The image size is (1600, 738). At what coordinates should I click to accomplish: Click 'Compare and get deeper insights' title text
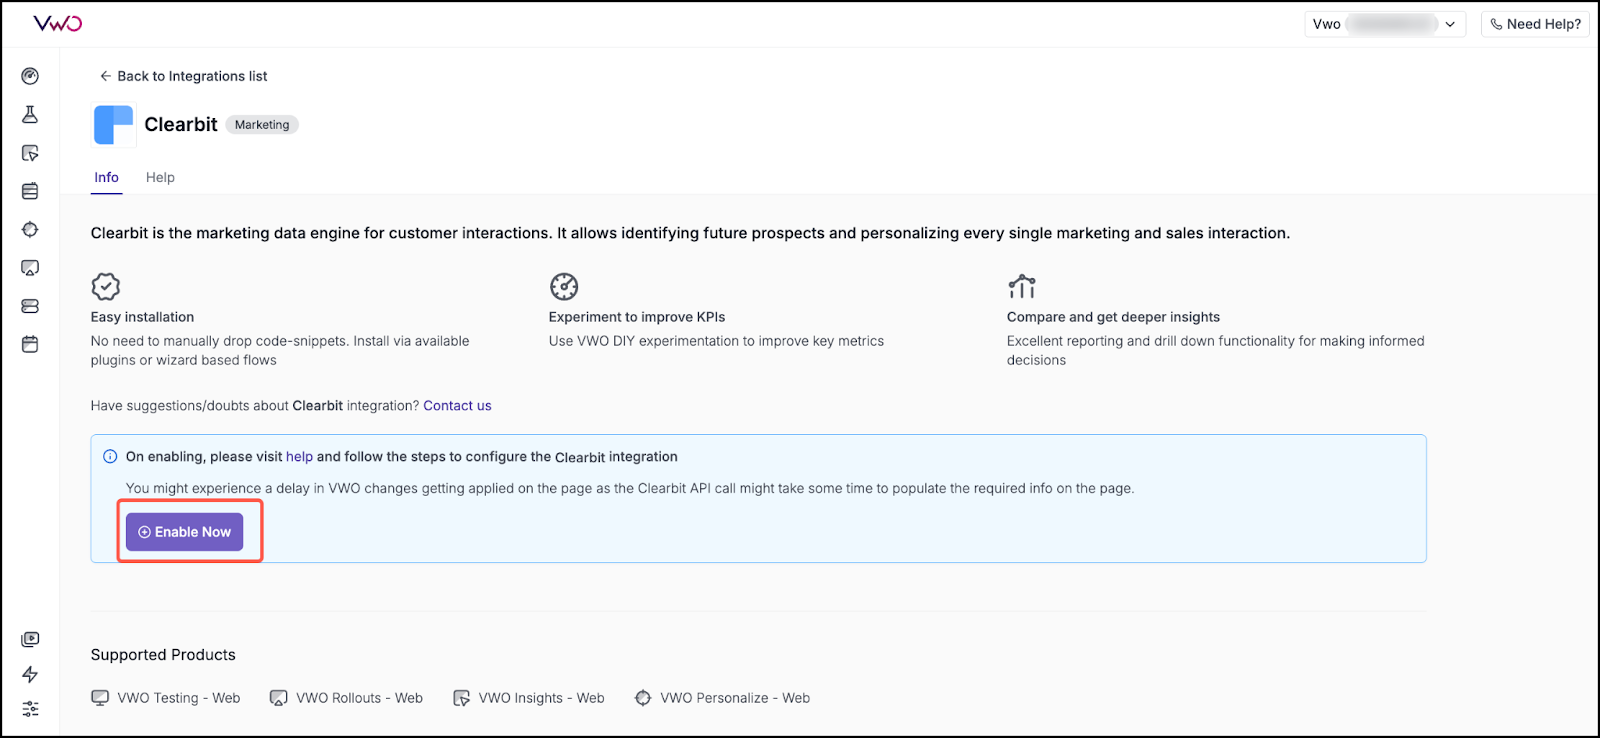[1113, 317]
